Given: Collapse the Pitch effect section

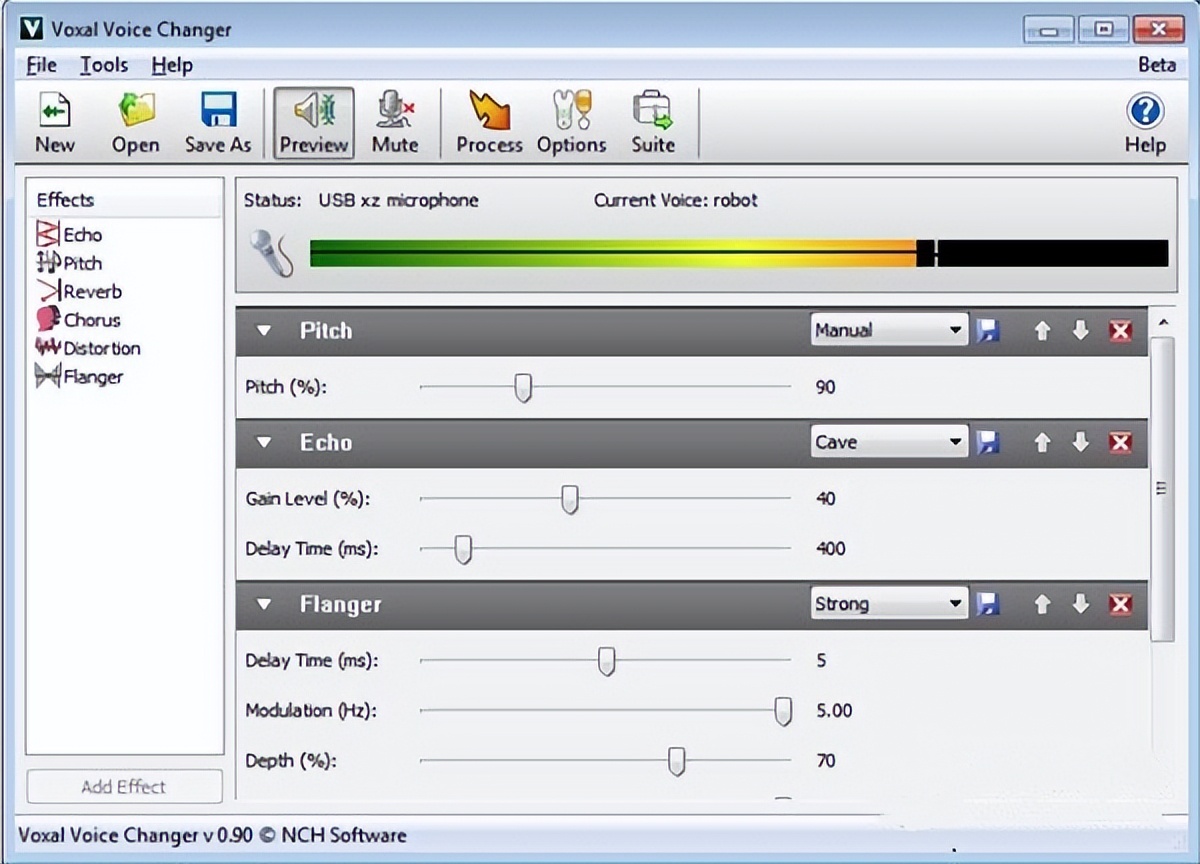Looking at the screenshot, I should click(264, 330).
